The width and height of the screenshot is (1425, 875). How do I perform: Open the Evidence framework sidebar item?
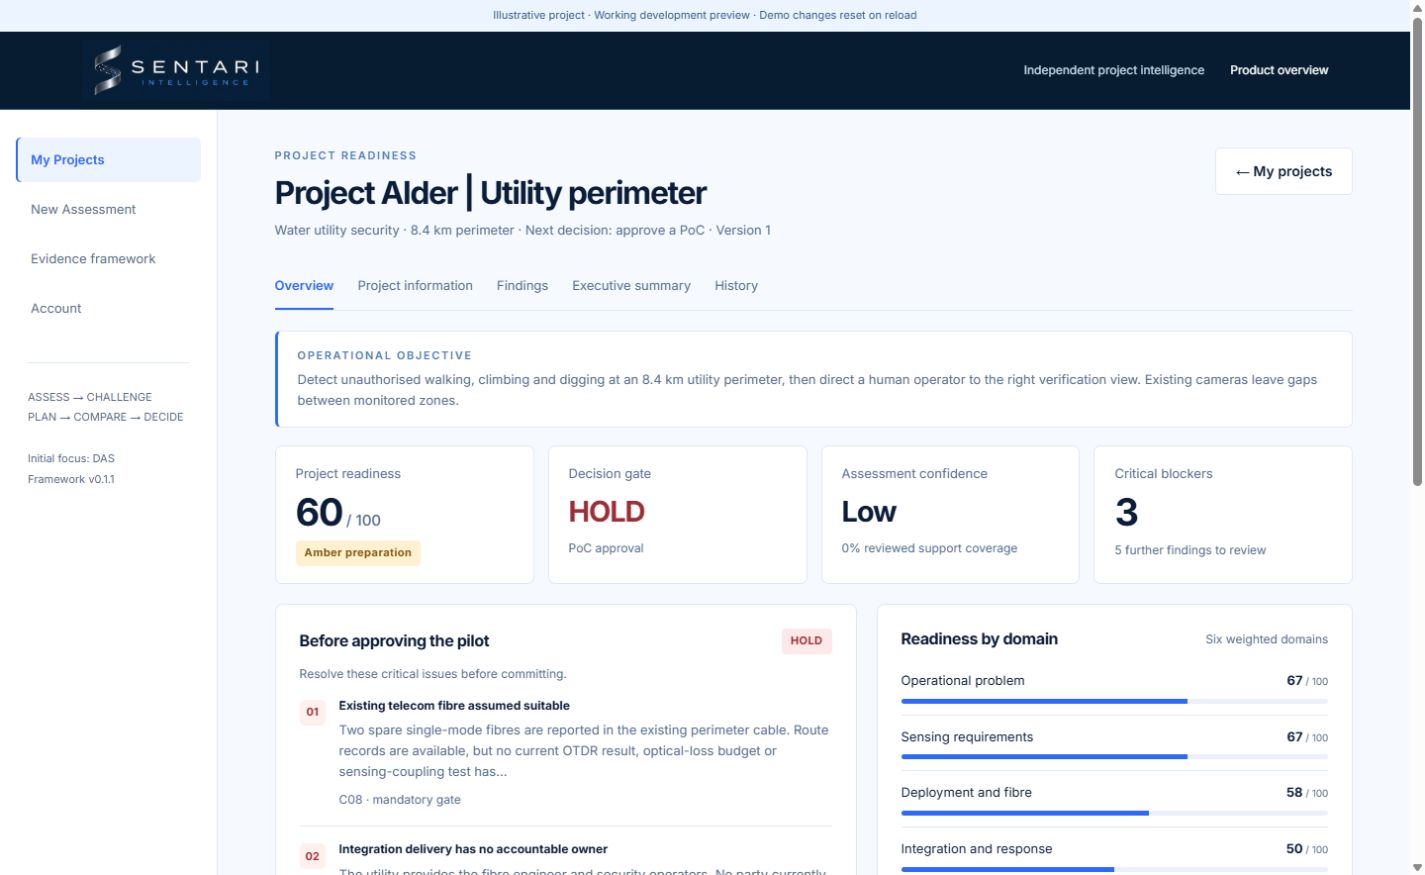click(93, 259)
